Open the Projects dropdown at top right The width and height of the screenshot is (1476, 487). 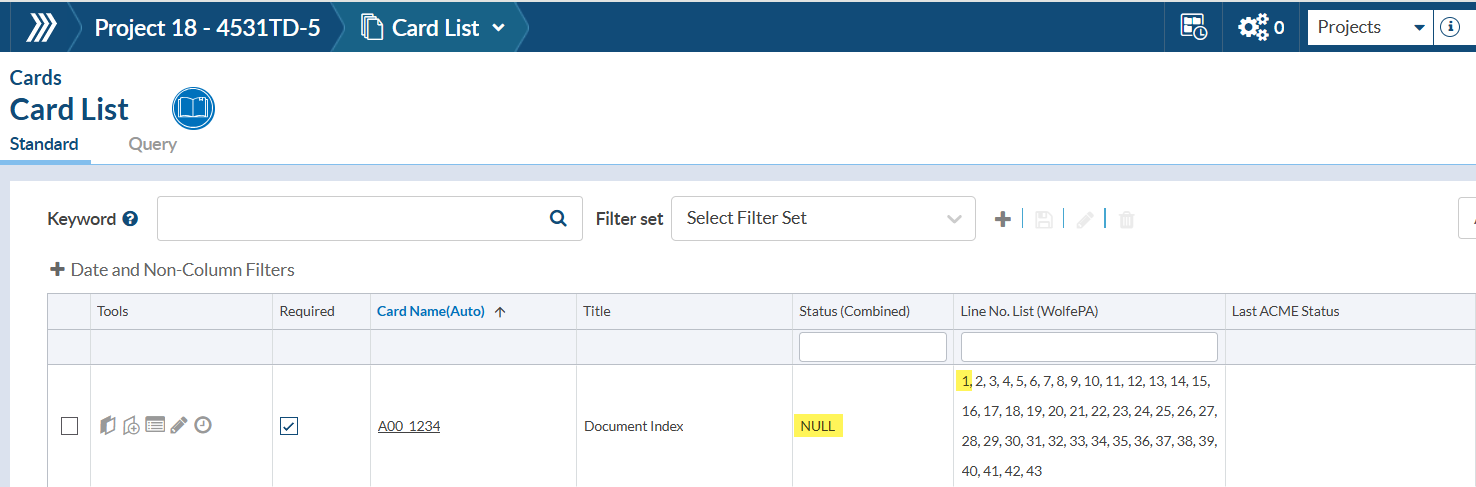(x=1370, y=27)
